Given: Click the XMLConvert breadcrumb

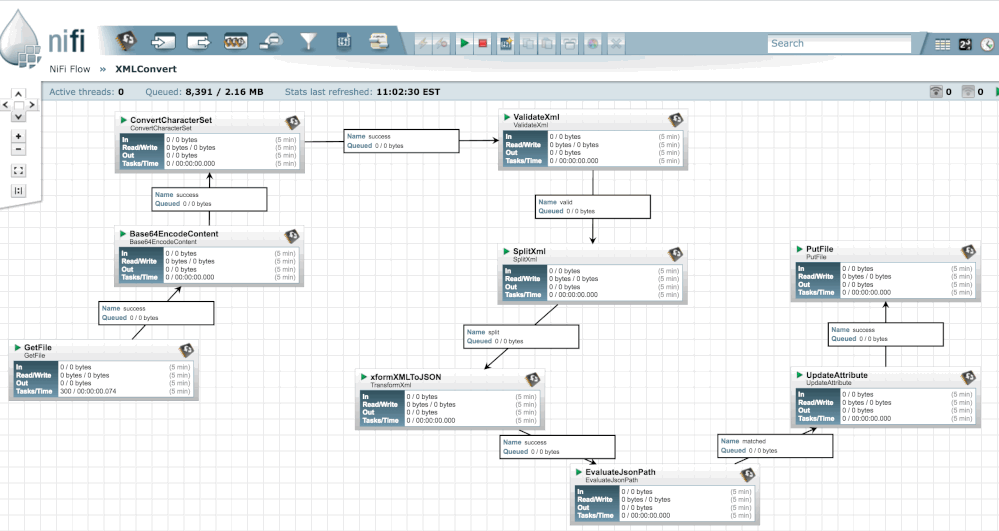Looking at the screenshot, I should (x=146, y=69).
